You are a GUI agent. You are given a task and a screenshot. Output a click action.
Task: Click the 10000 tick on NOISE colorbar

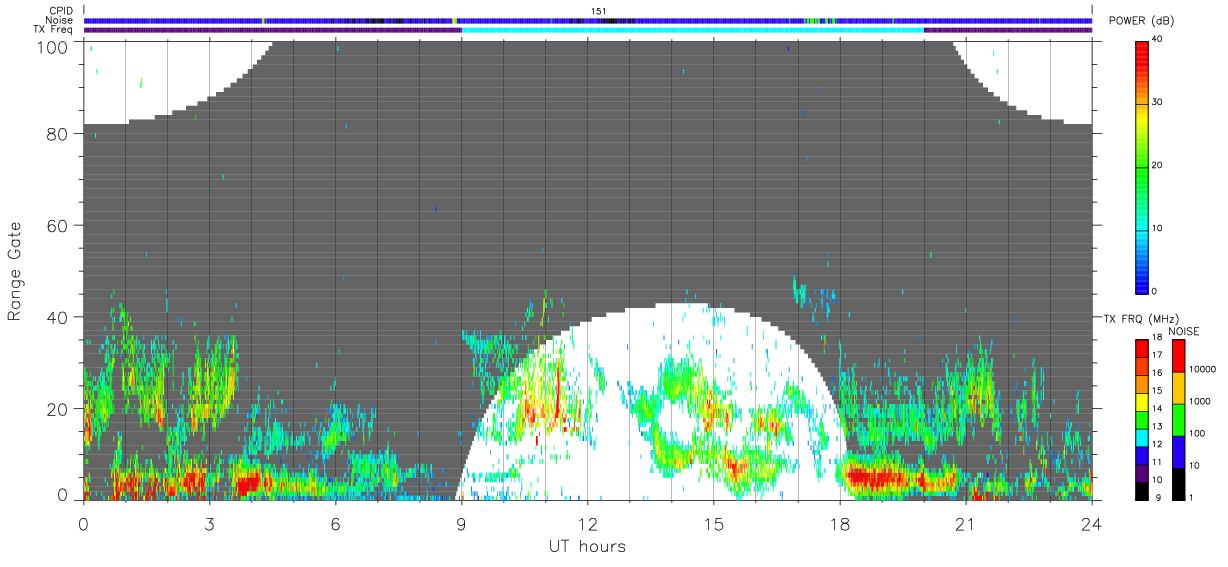(x=1205, y=369)
